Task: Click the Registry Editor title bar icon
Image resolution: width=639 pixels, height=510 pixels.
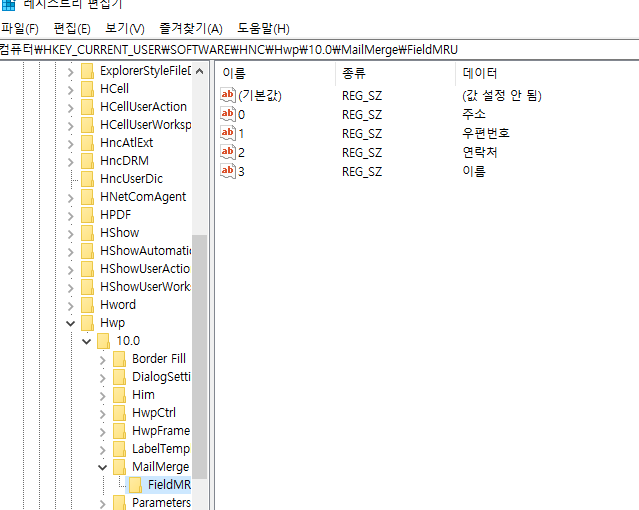Action: (8, 4)
